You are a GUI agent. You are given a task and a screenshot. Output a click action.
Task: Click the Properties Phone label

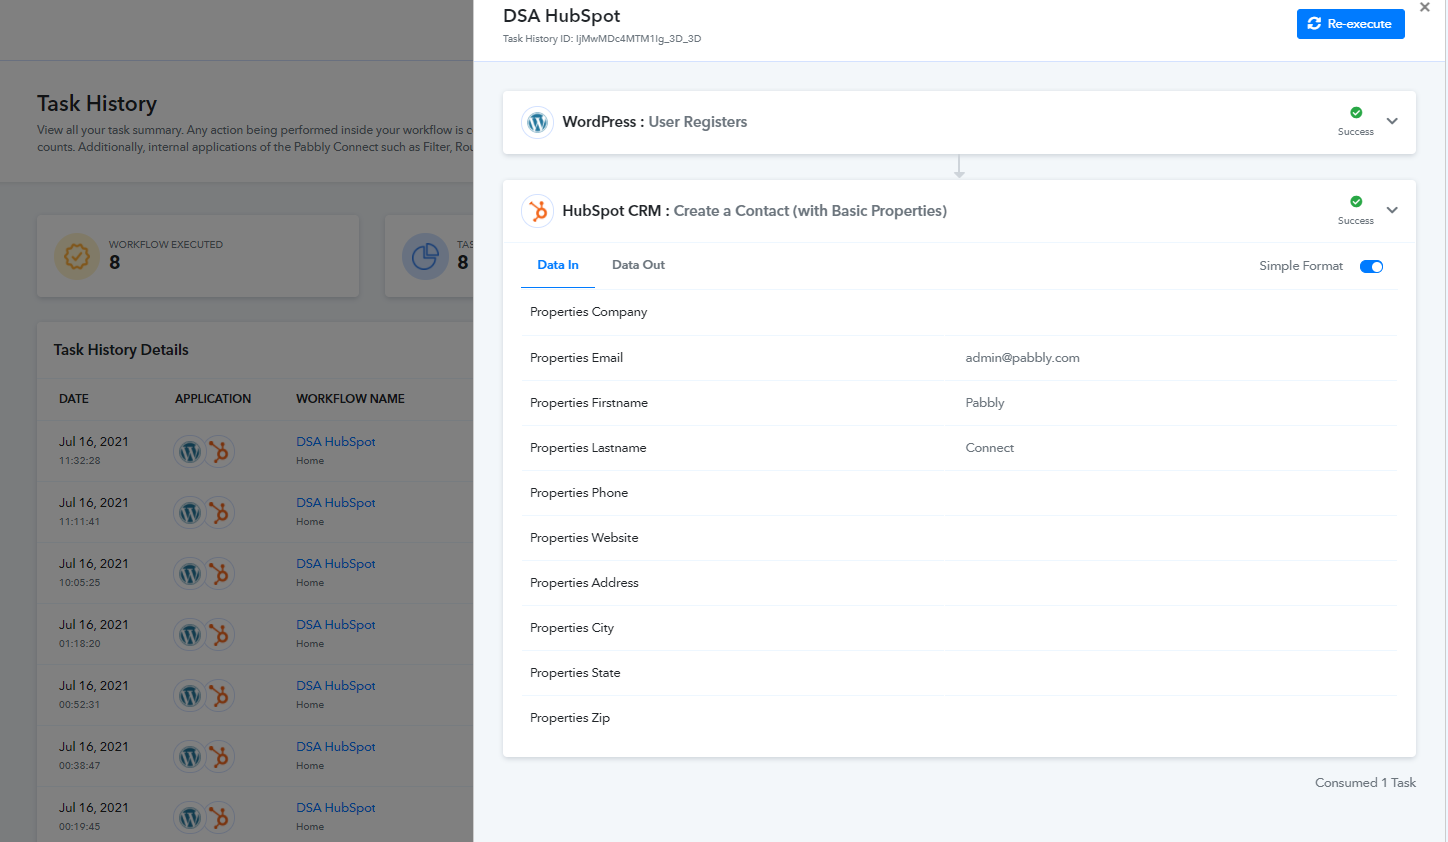pos(579,493)
